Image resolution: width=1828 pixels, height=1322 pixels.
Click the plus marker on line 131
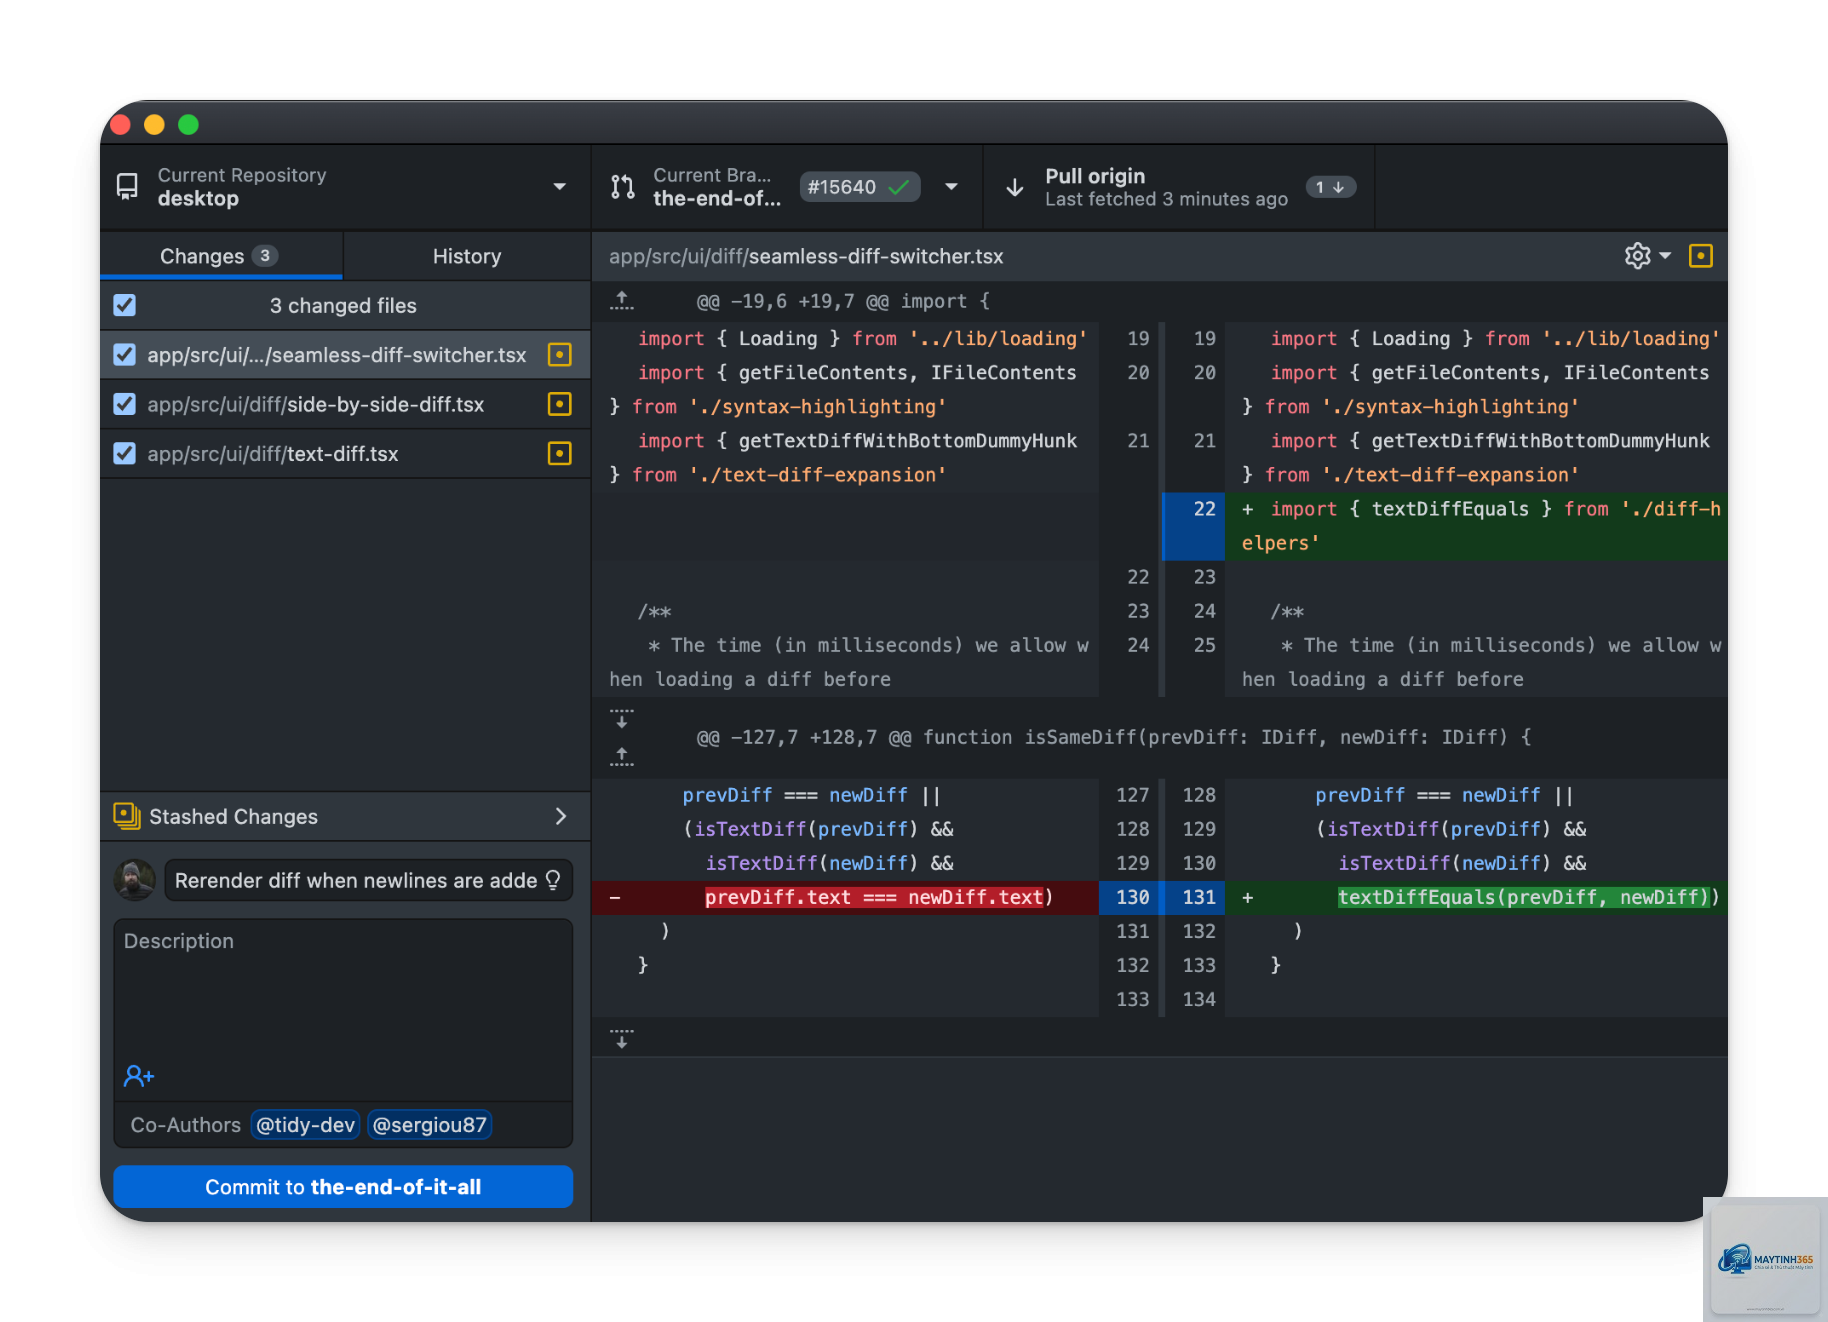(1247, 897)
